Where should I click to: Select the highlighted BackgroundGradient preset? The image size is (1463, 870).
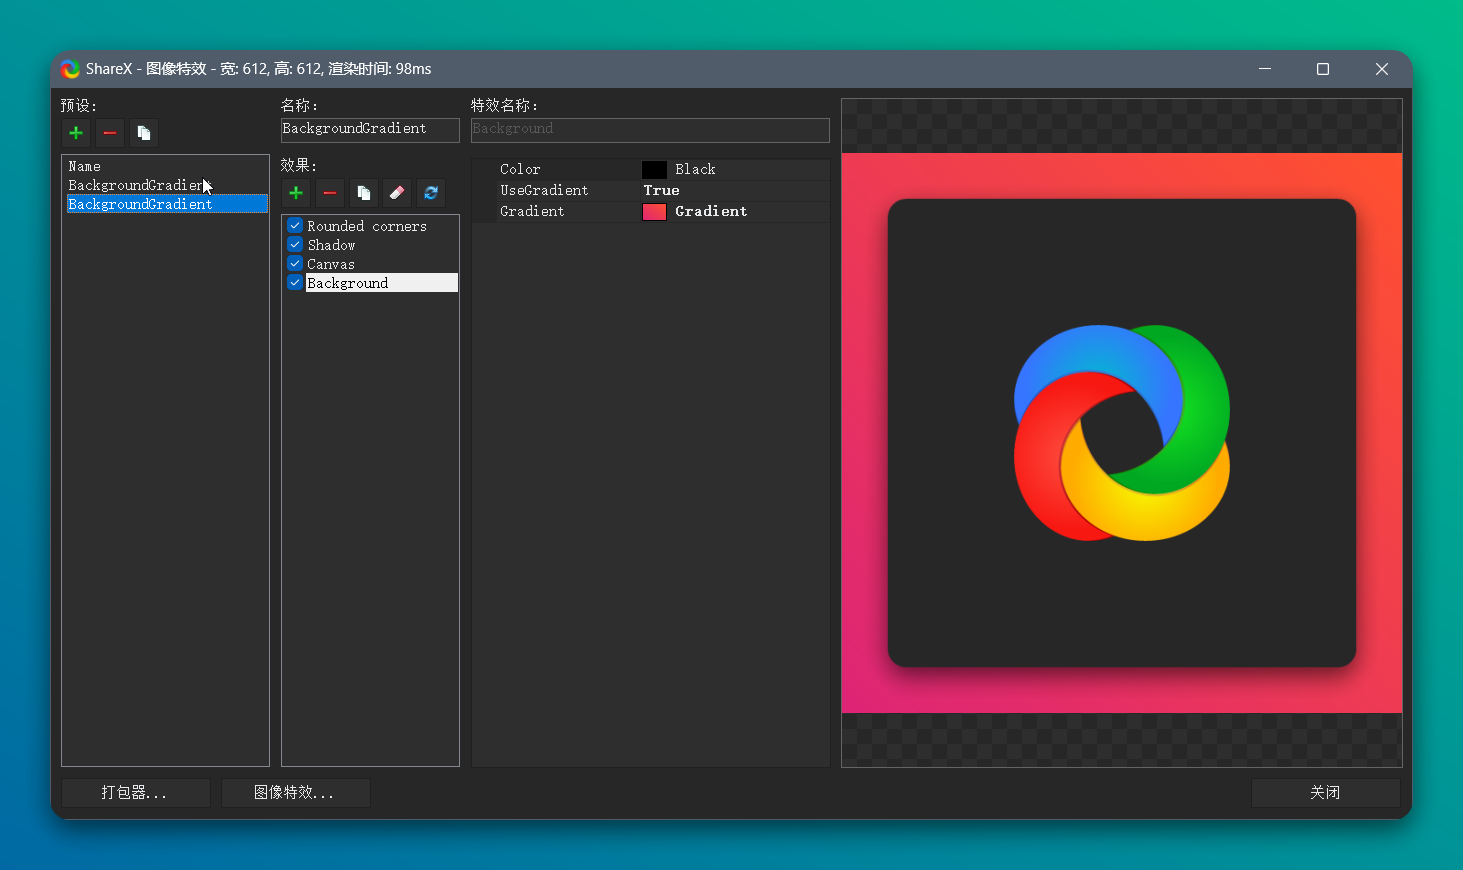click(166, 204)
